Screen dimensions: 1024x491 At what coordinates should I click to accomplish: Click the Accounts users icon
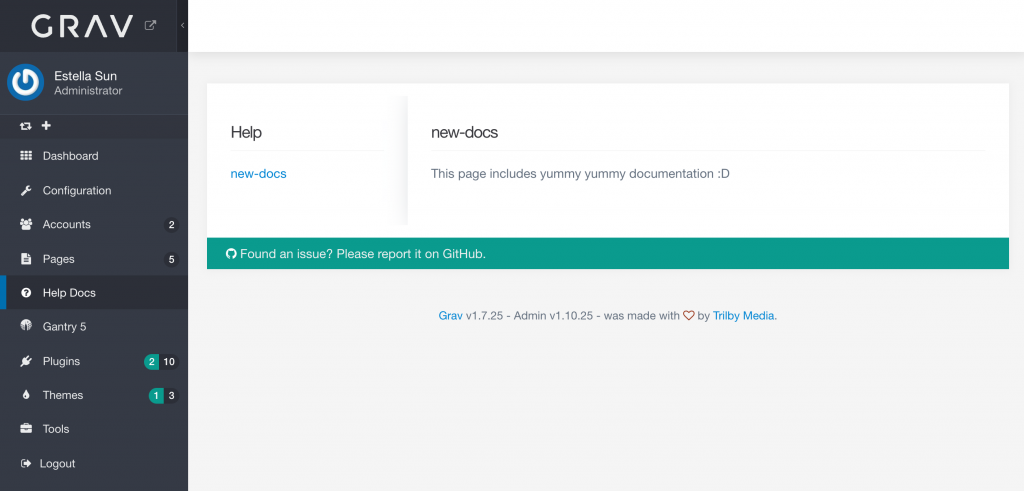(x=26, y=225)
